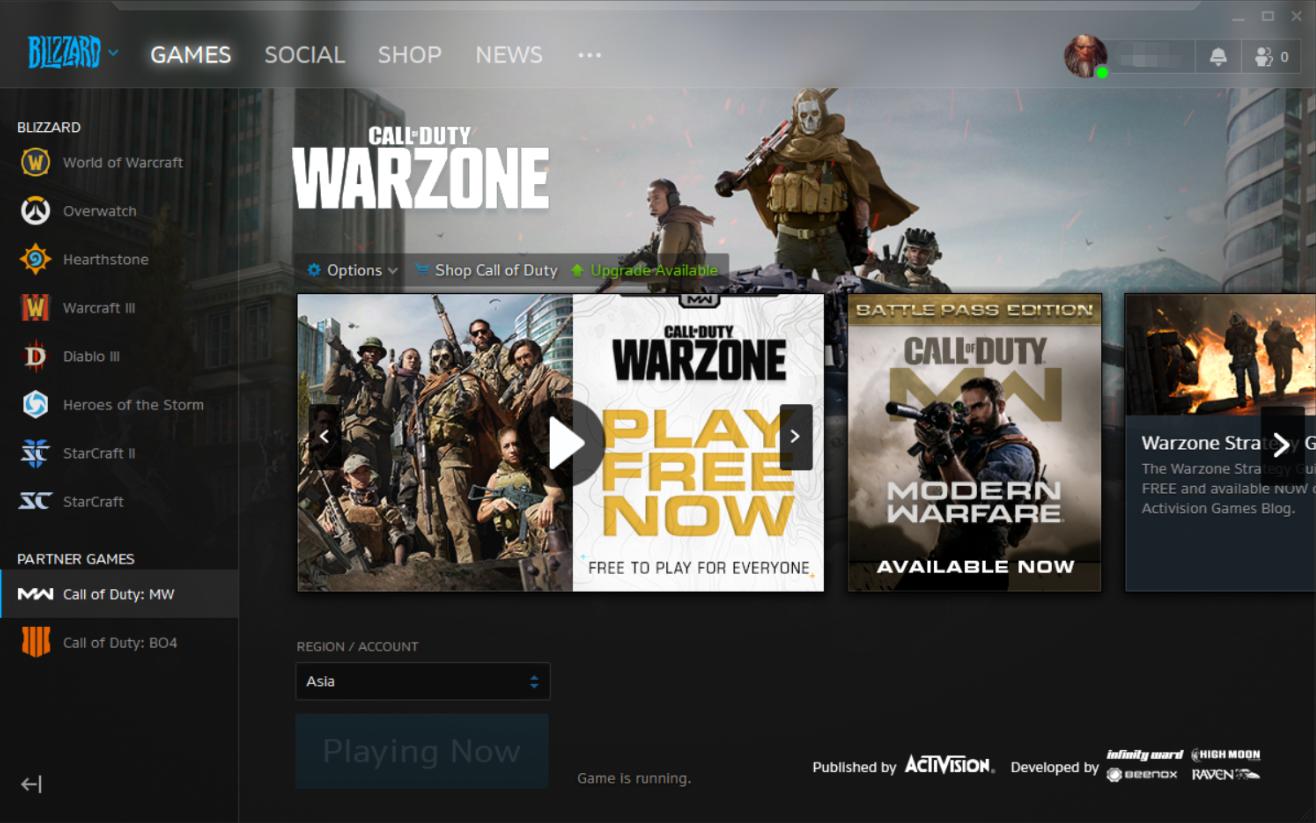Click the Playing Now button

coord(422,751)
